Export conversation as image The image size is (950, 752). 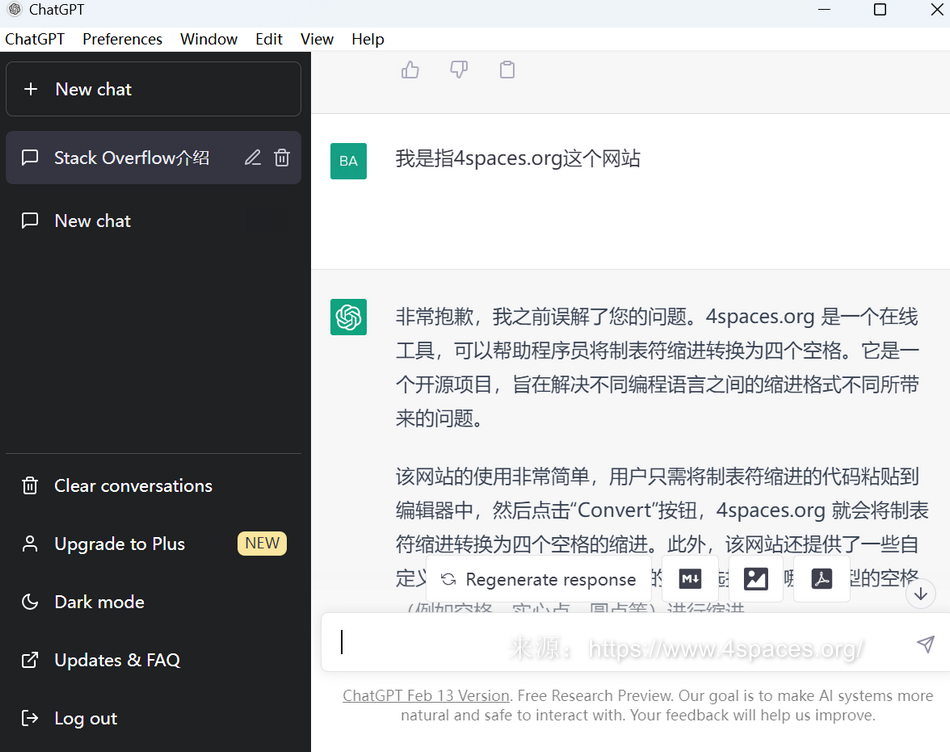[756, 579]
